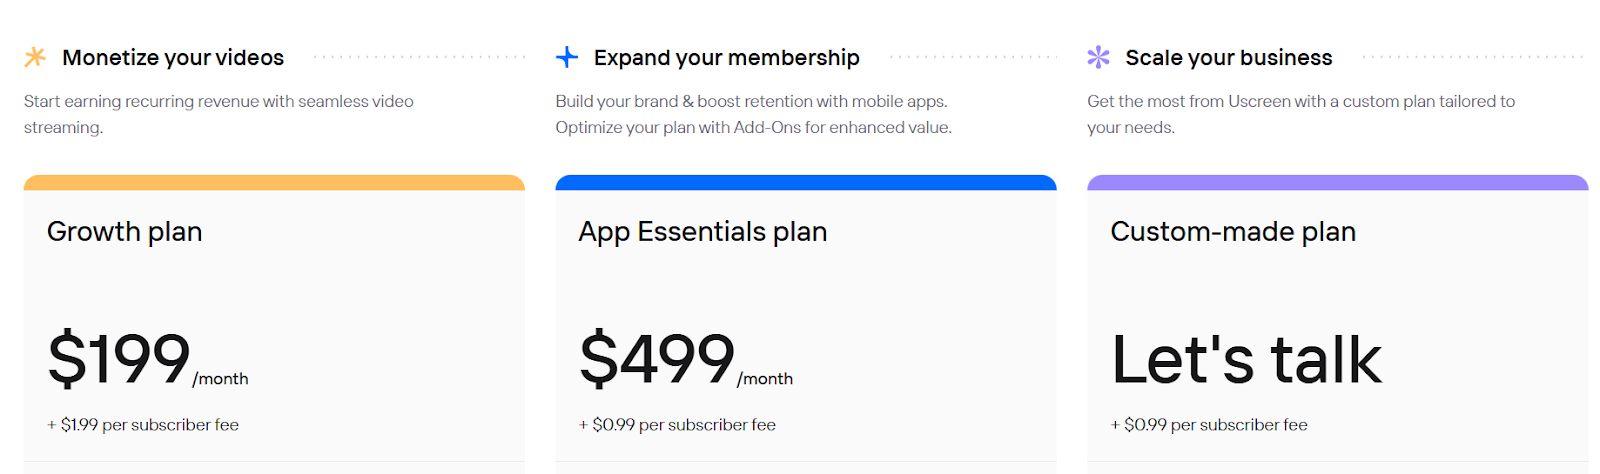This screenshot has width=1600, height=474.
Task: Click the orange asterisk icon
Action: [x=35, y=57]
